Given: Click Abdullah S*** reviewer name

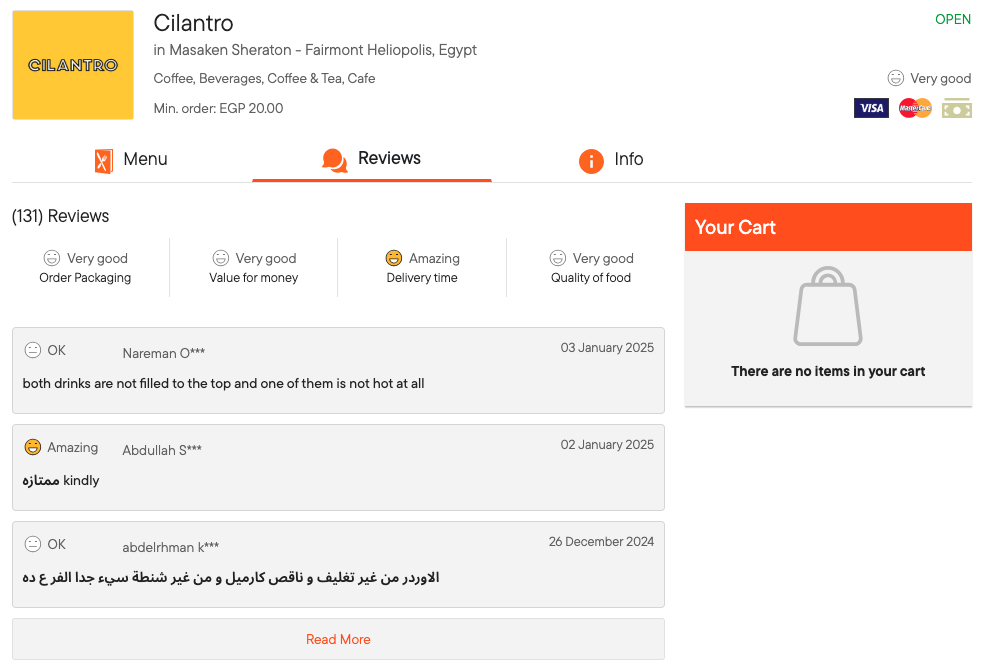Looking at the screenshot, I should (x=162, y=450).
